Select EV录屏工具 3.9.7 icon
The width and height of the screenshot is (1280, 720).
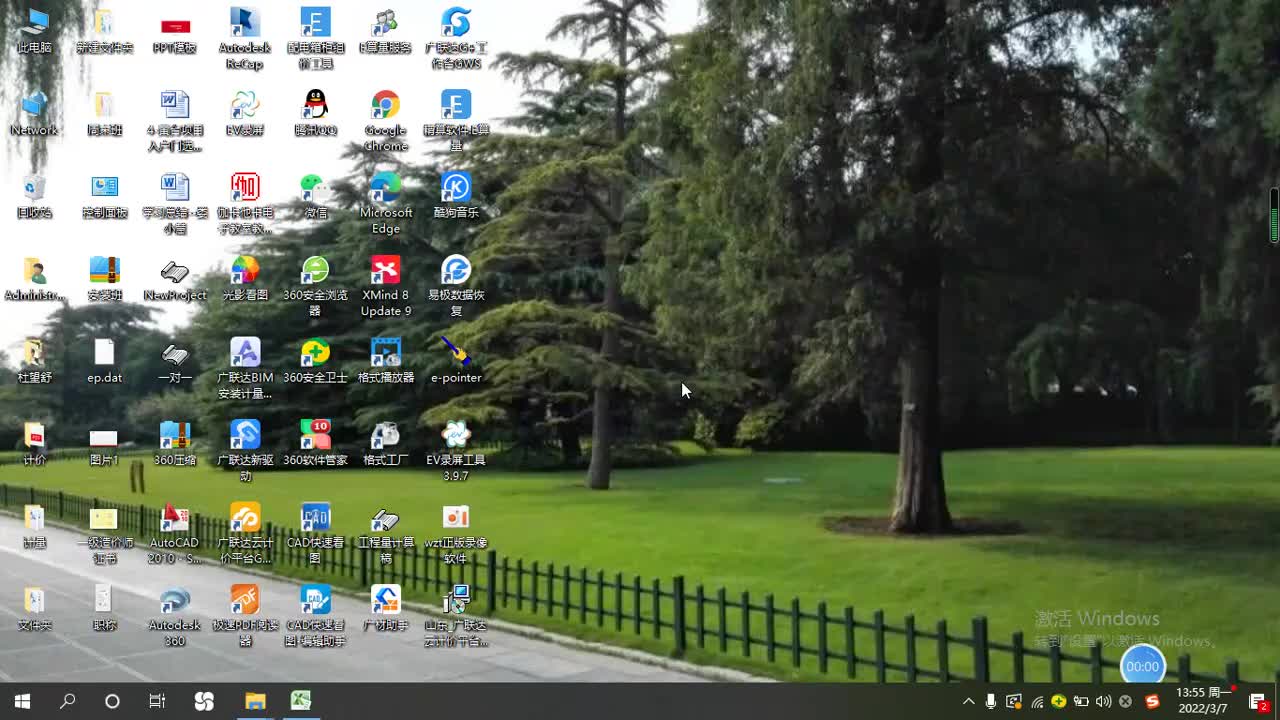(456, 452)
